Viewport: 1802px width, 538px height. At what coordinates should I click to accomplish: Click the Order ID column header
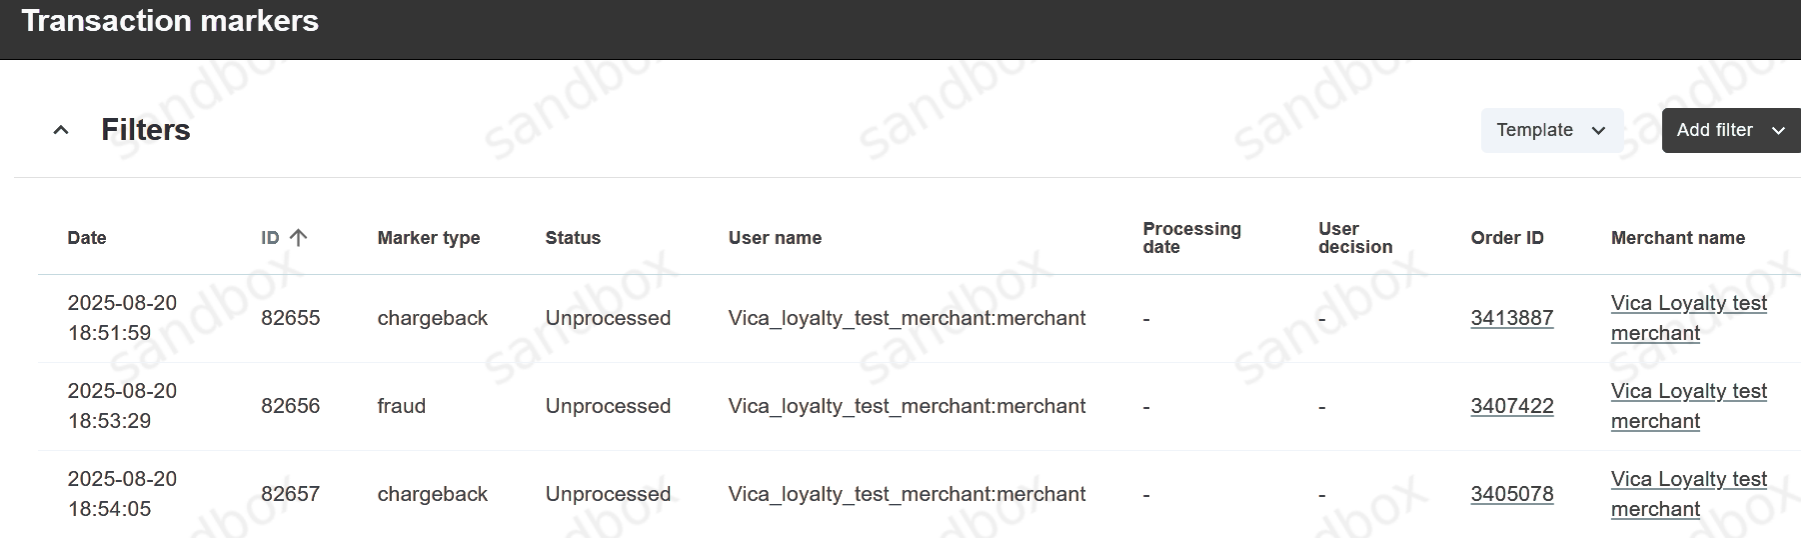tap(1507, 238)
